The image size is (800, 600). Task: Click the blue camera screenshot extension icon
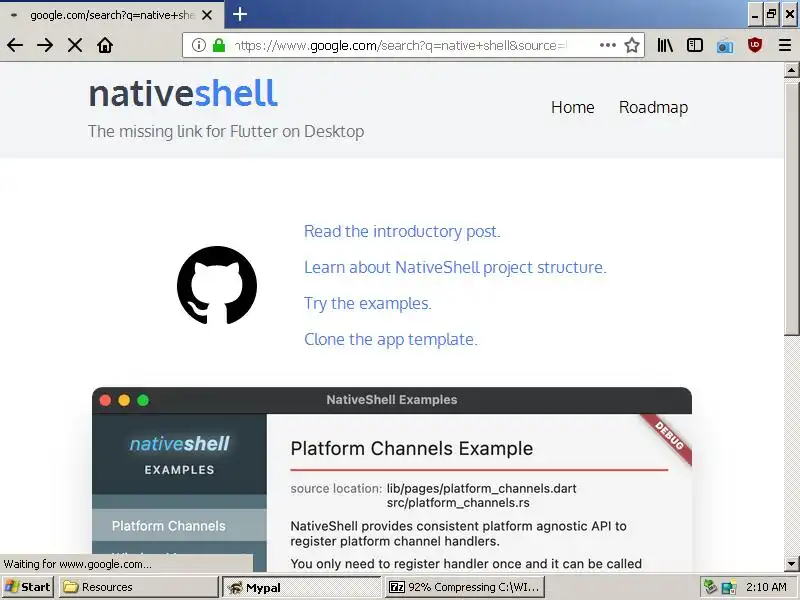725,46
